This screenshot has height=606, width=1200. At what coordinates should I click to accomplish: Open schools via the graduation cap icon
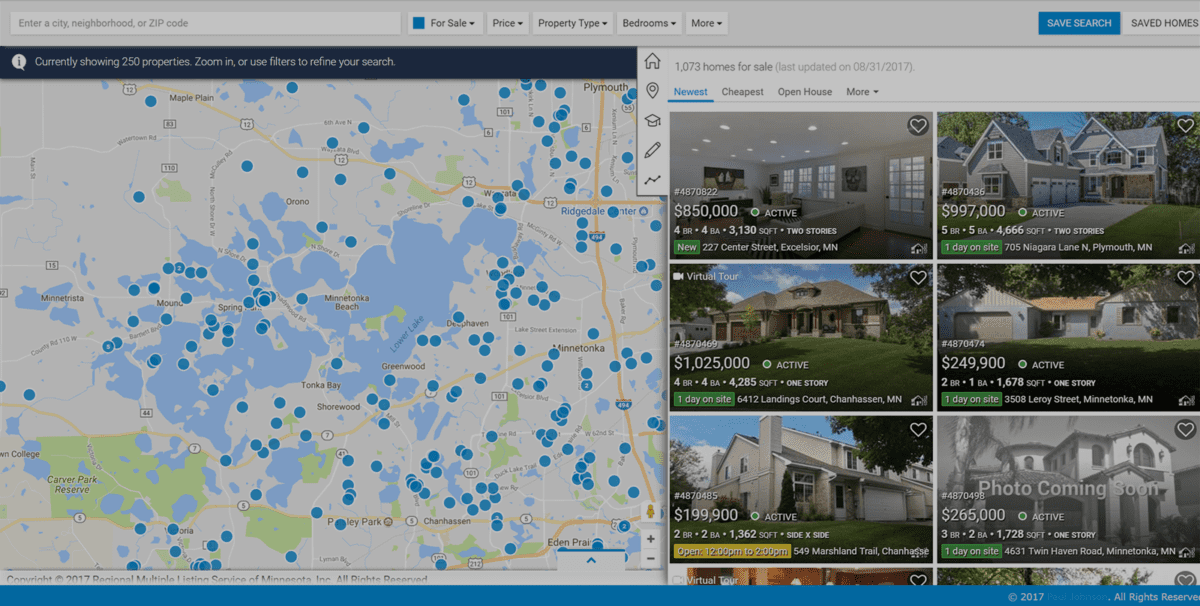[x=652, y=121]
